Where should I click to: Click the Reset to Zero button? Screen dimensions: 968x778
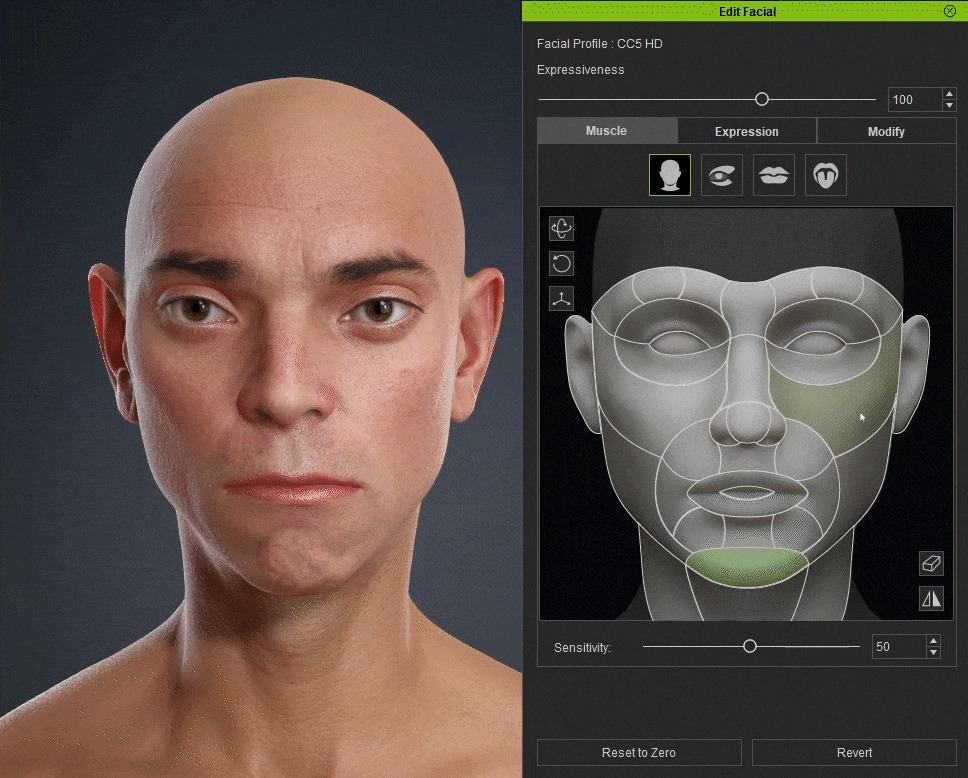click(639, 753)
